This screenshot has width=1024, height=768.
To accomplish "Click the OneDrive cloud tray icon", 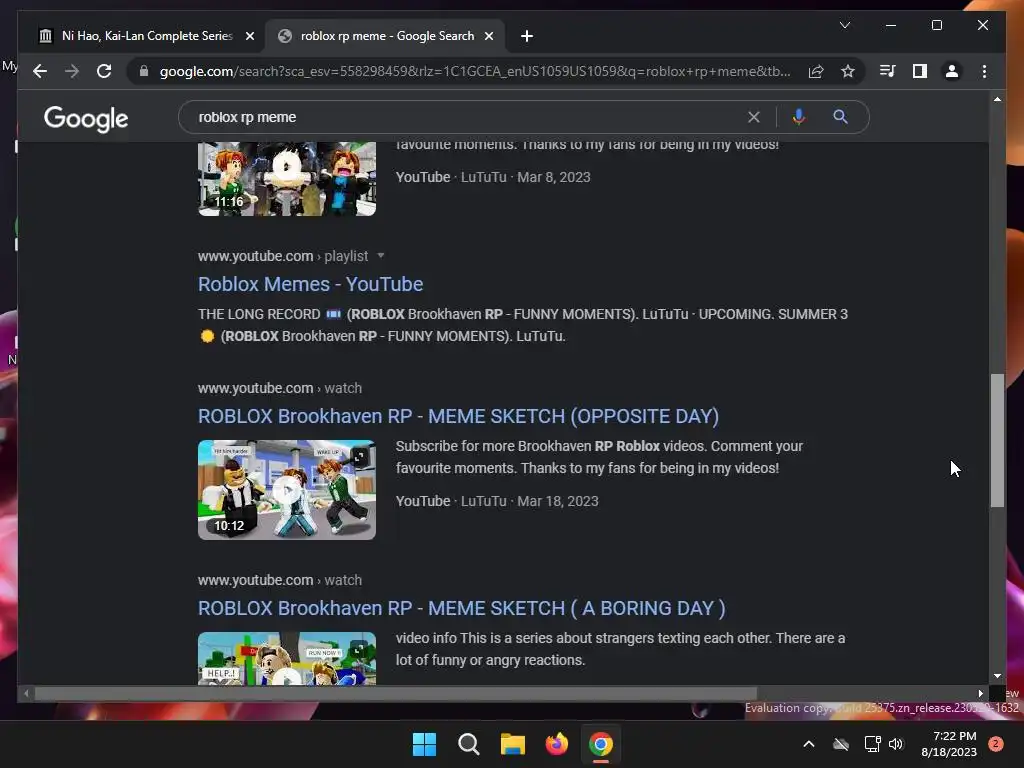I will tap(841, 744).
